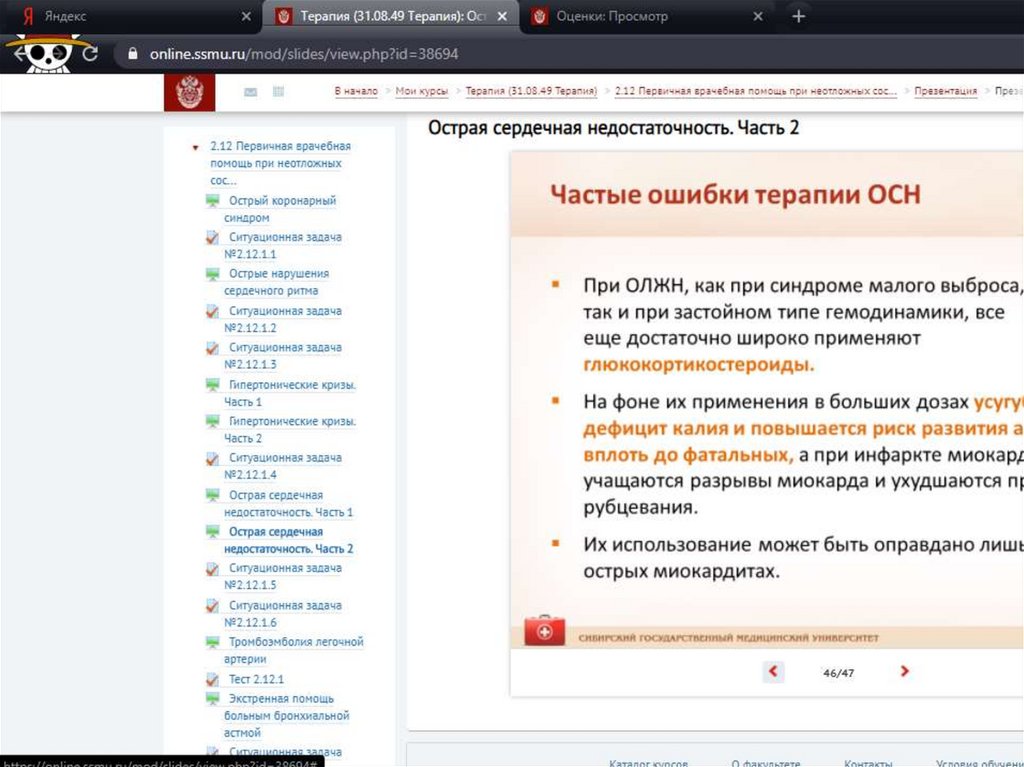
Task: Click quiz icon beside Ситуационная задача №2.12.1.2
Action: [212, 311]
